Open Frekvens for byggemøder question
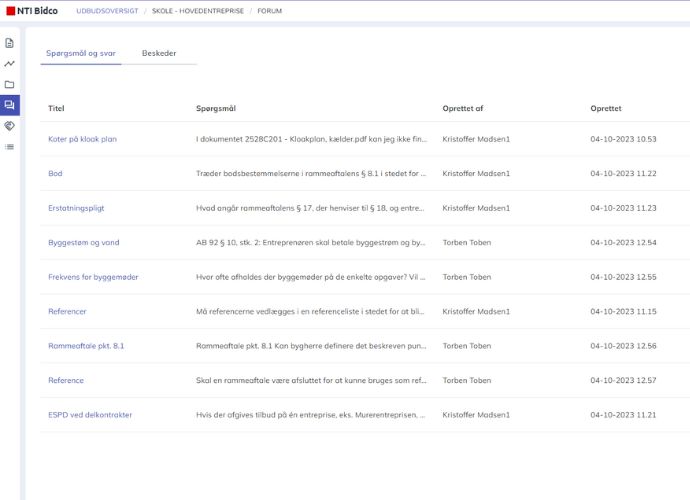This screenshot has width=690, height=500. point(93,277)
